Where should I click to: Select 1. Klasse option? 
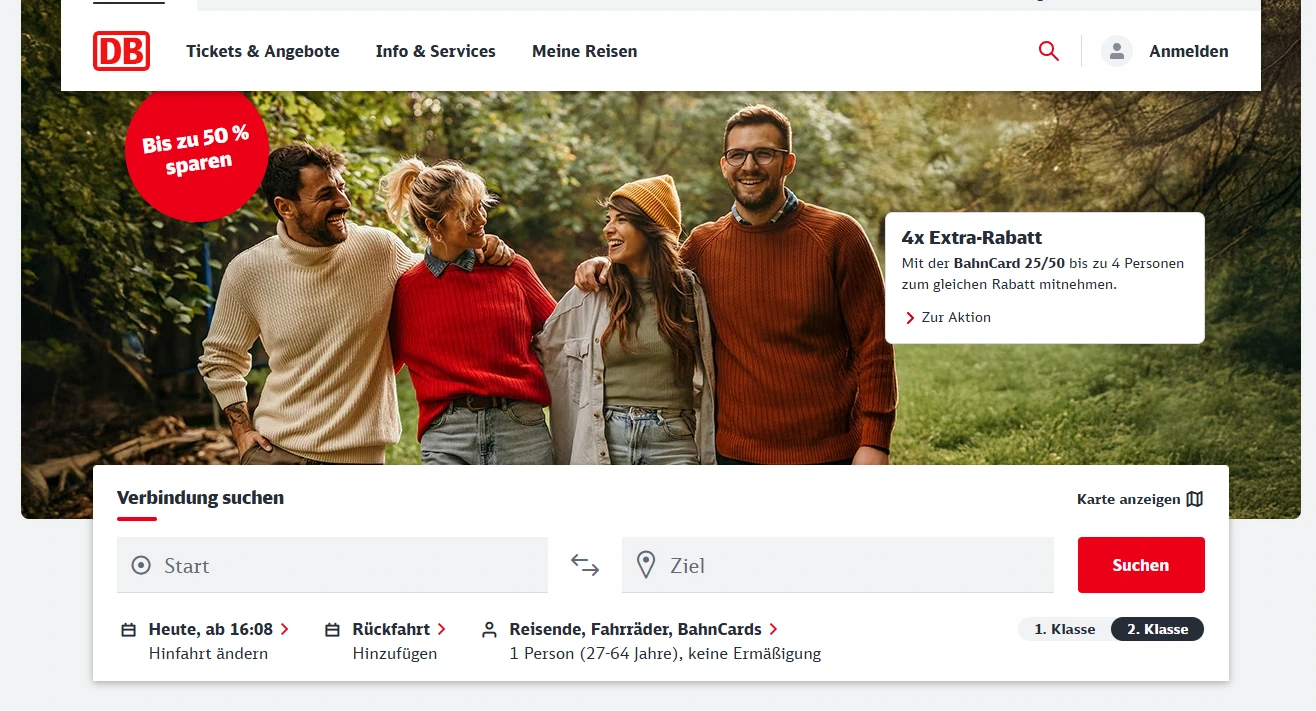pyautogui.click(x=1064, y=629)
